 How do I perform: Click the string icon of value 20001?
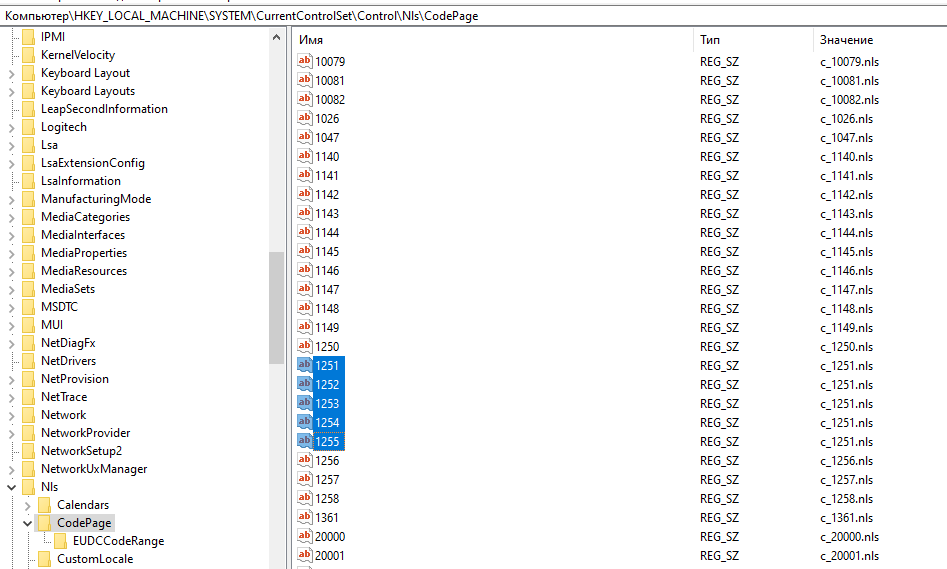click(304, 555)
